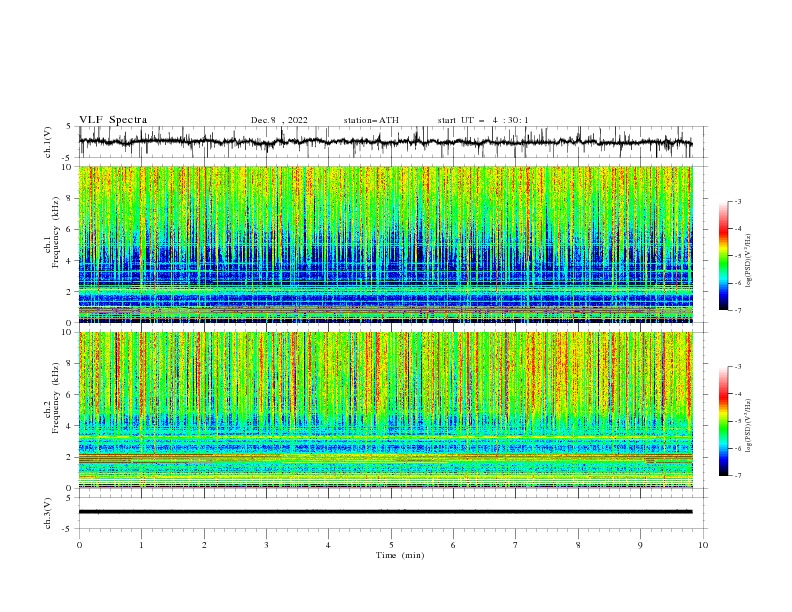The image size is (792, 612).
Task: Click the ch.2 "Frequency (kHz)" axis label
Action: (x=56, y=397)
